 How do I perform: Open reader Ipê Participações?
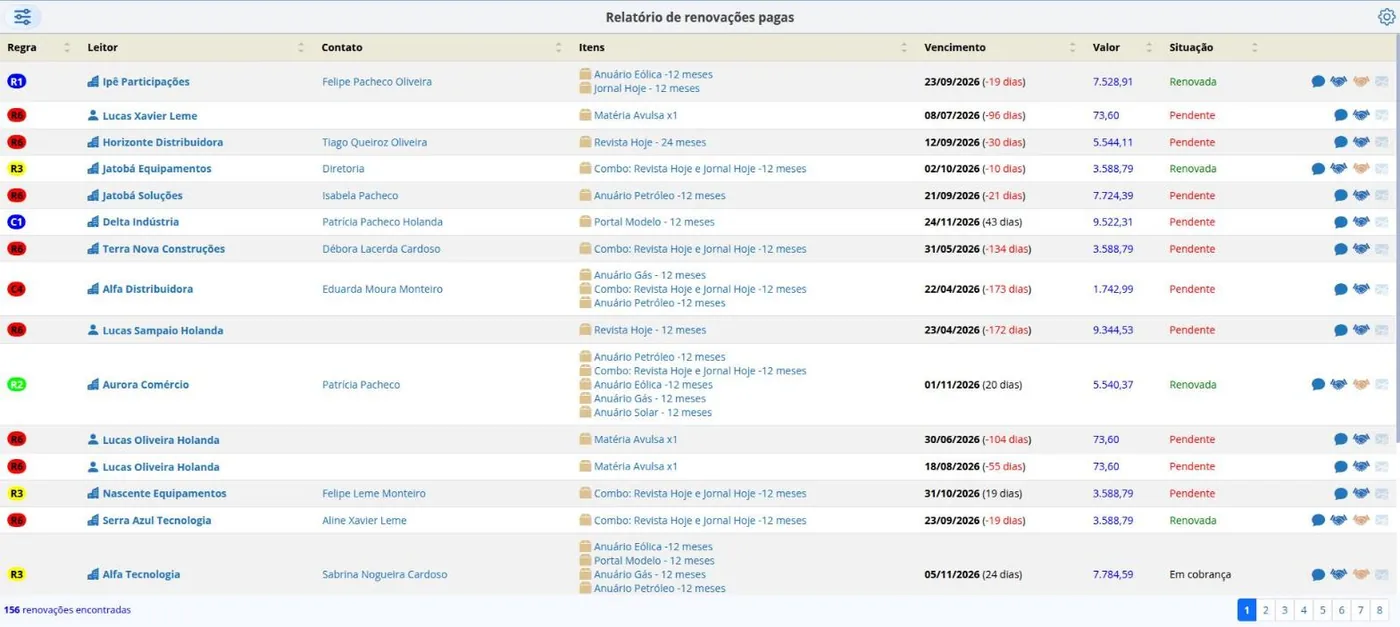(x=146, y=82)
